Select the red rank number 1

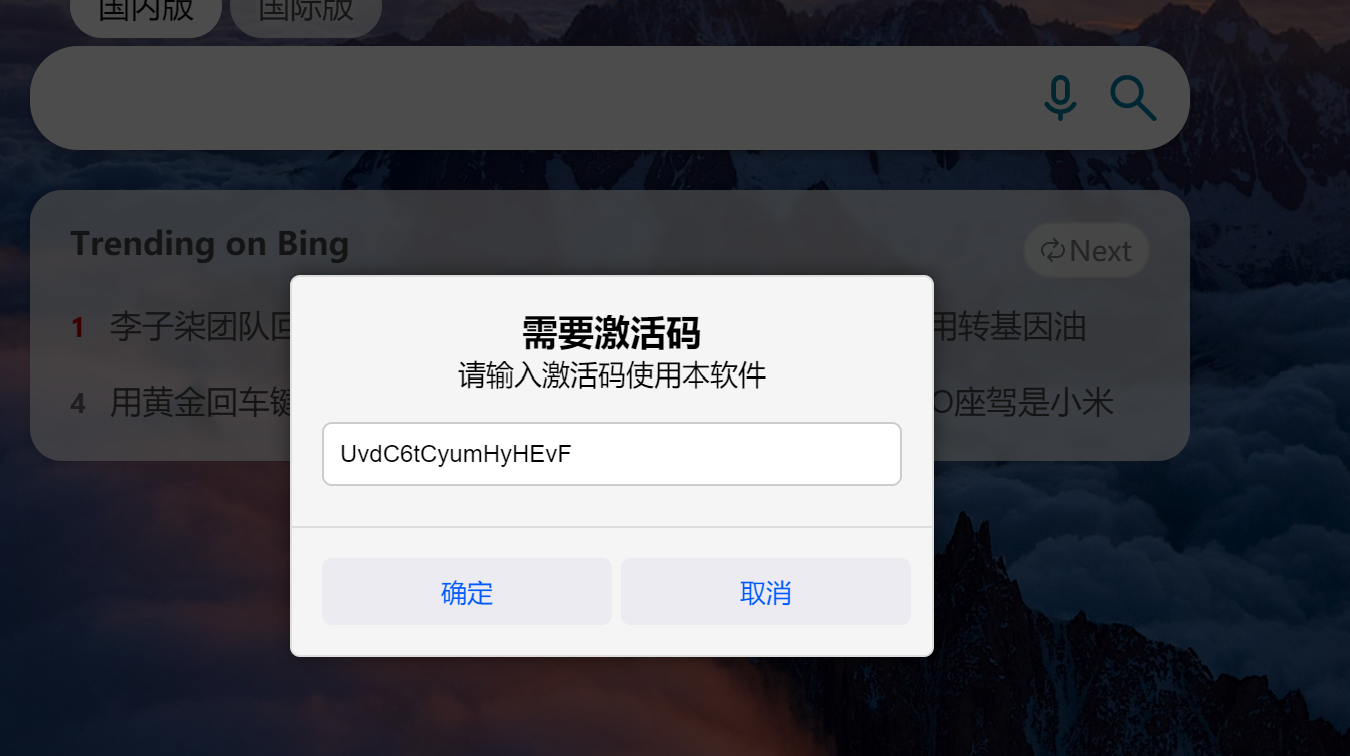pyautogui.click(x=77, y=326)
